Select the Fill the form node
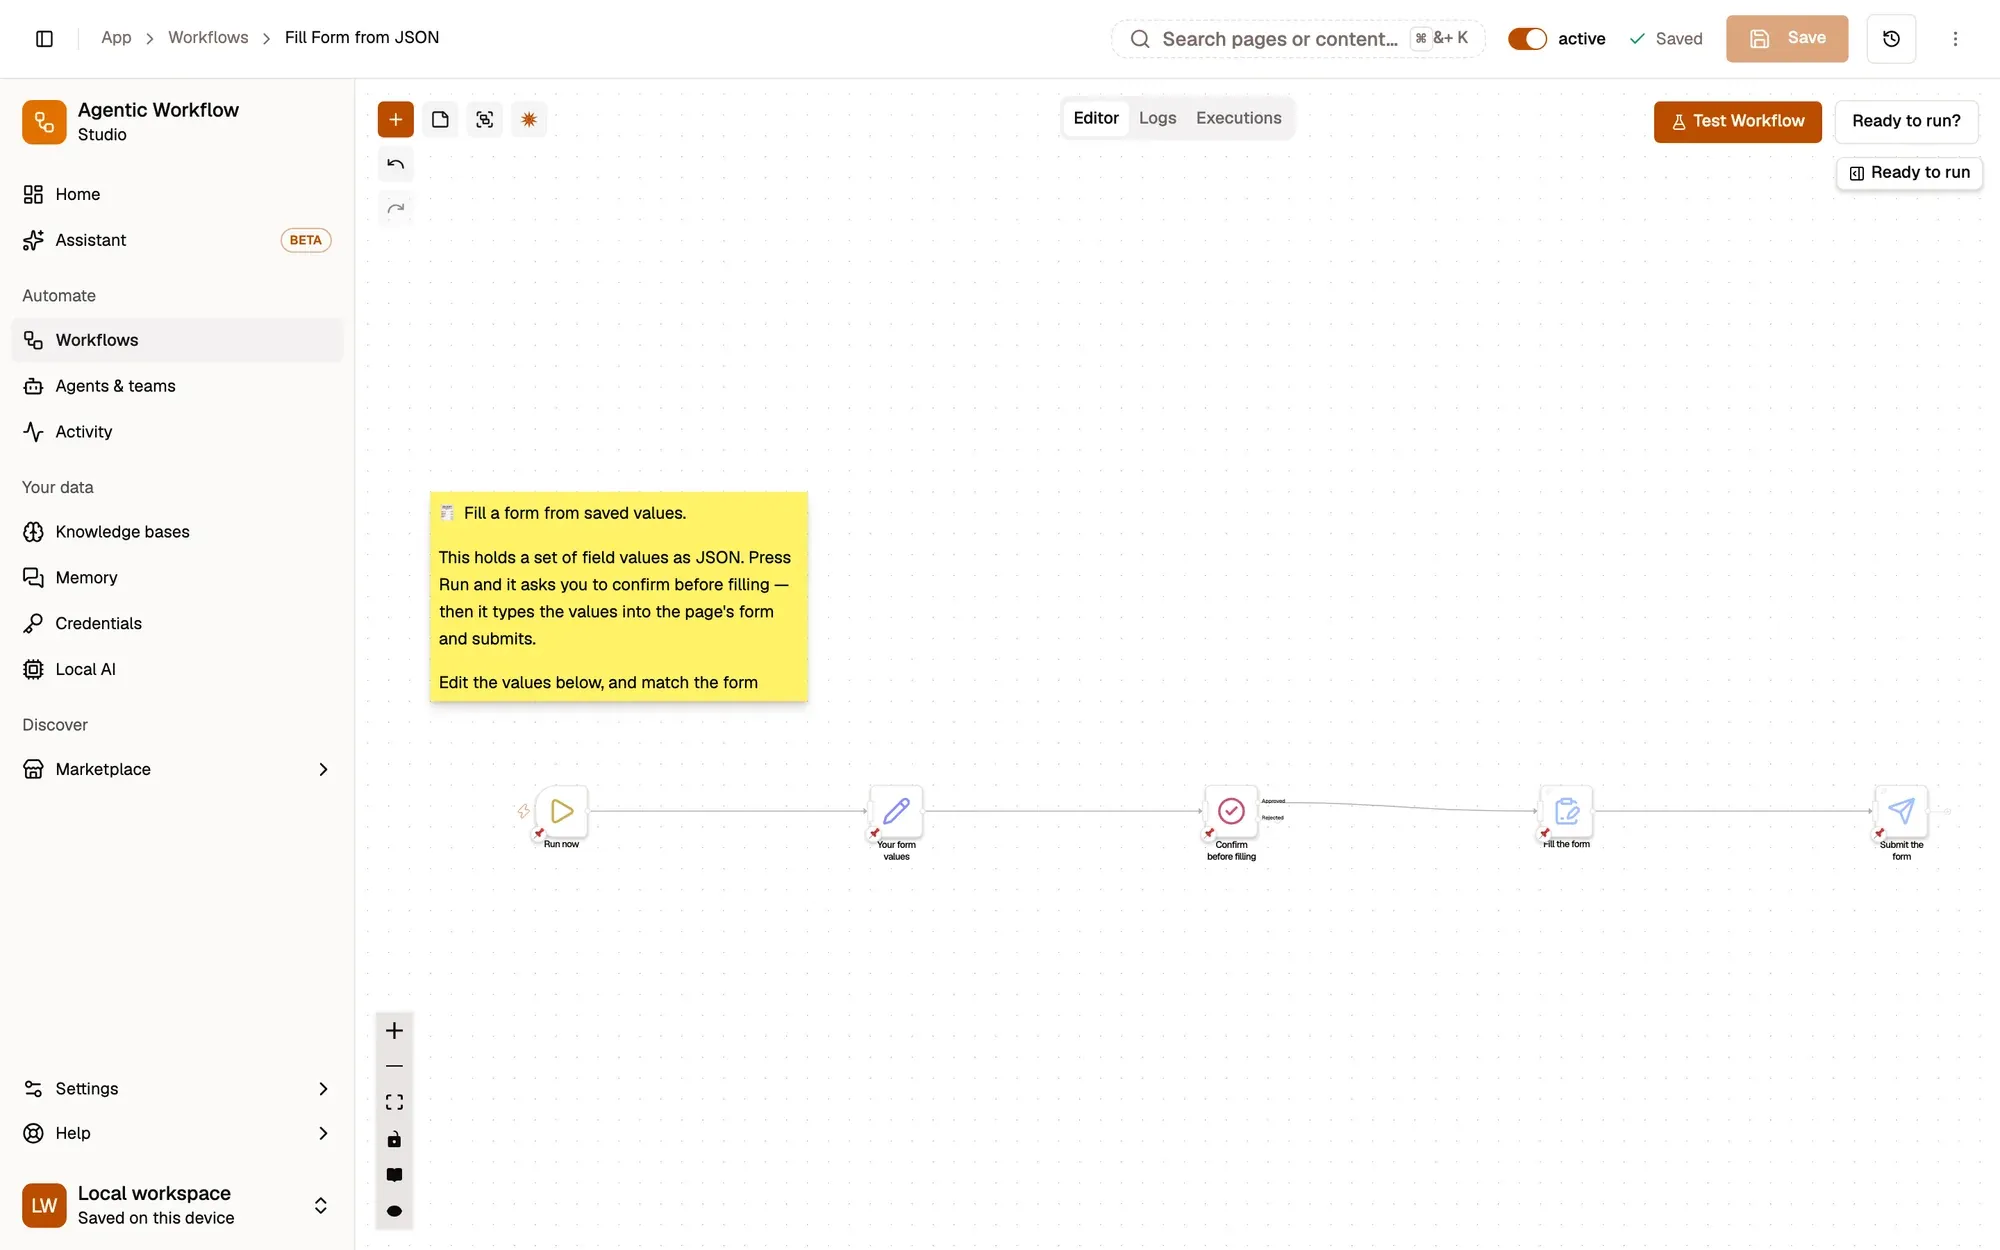 click(1567, 811)
